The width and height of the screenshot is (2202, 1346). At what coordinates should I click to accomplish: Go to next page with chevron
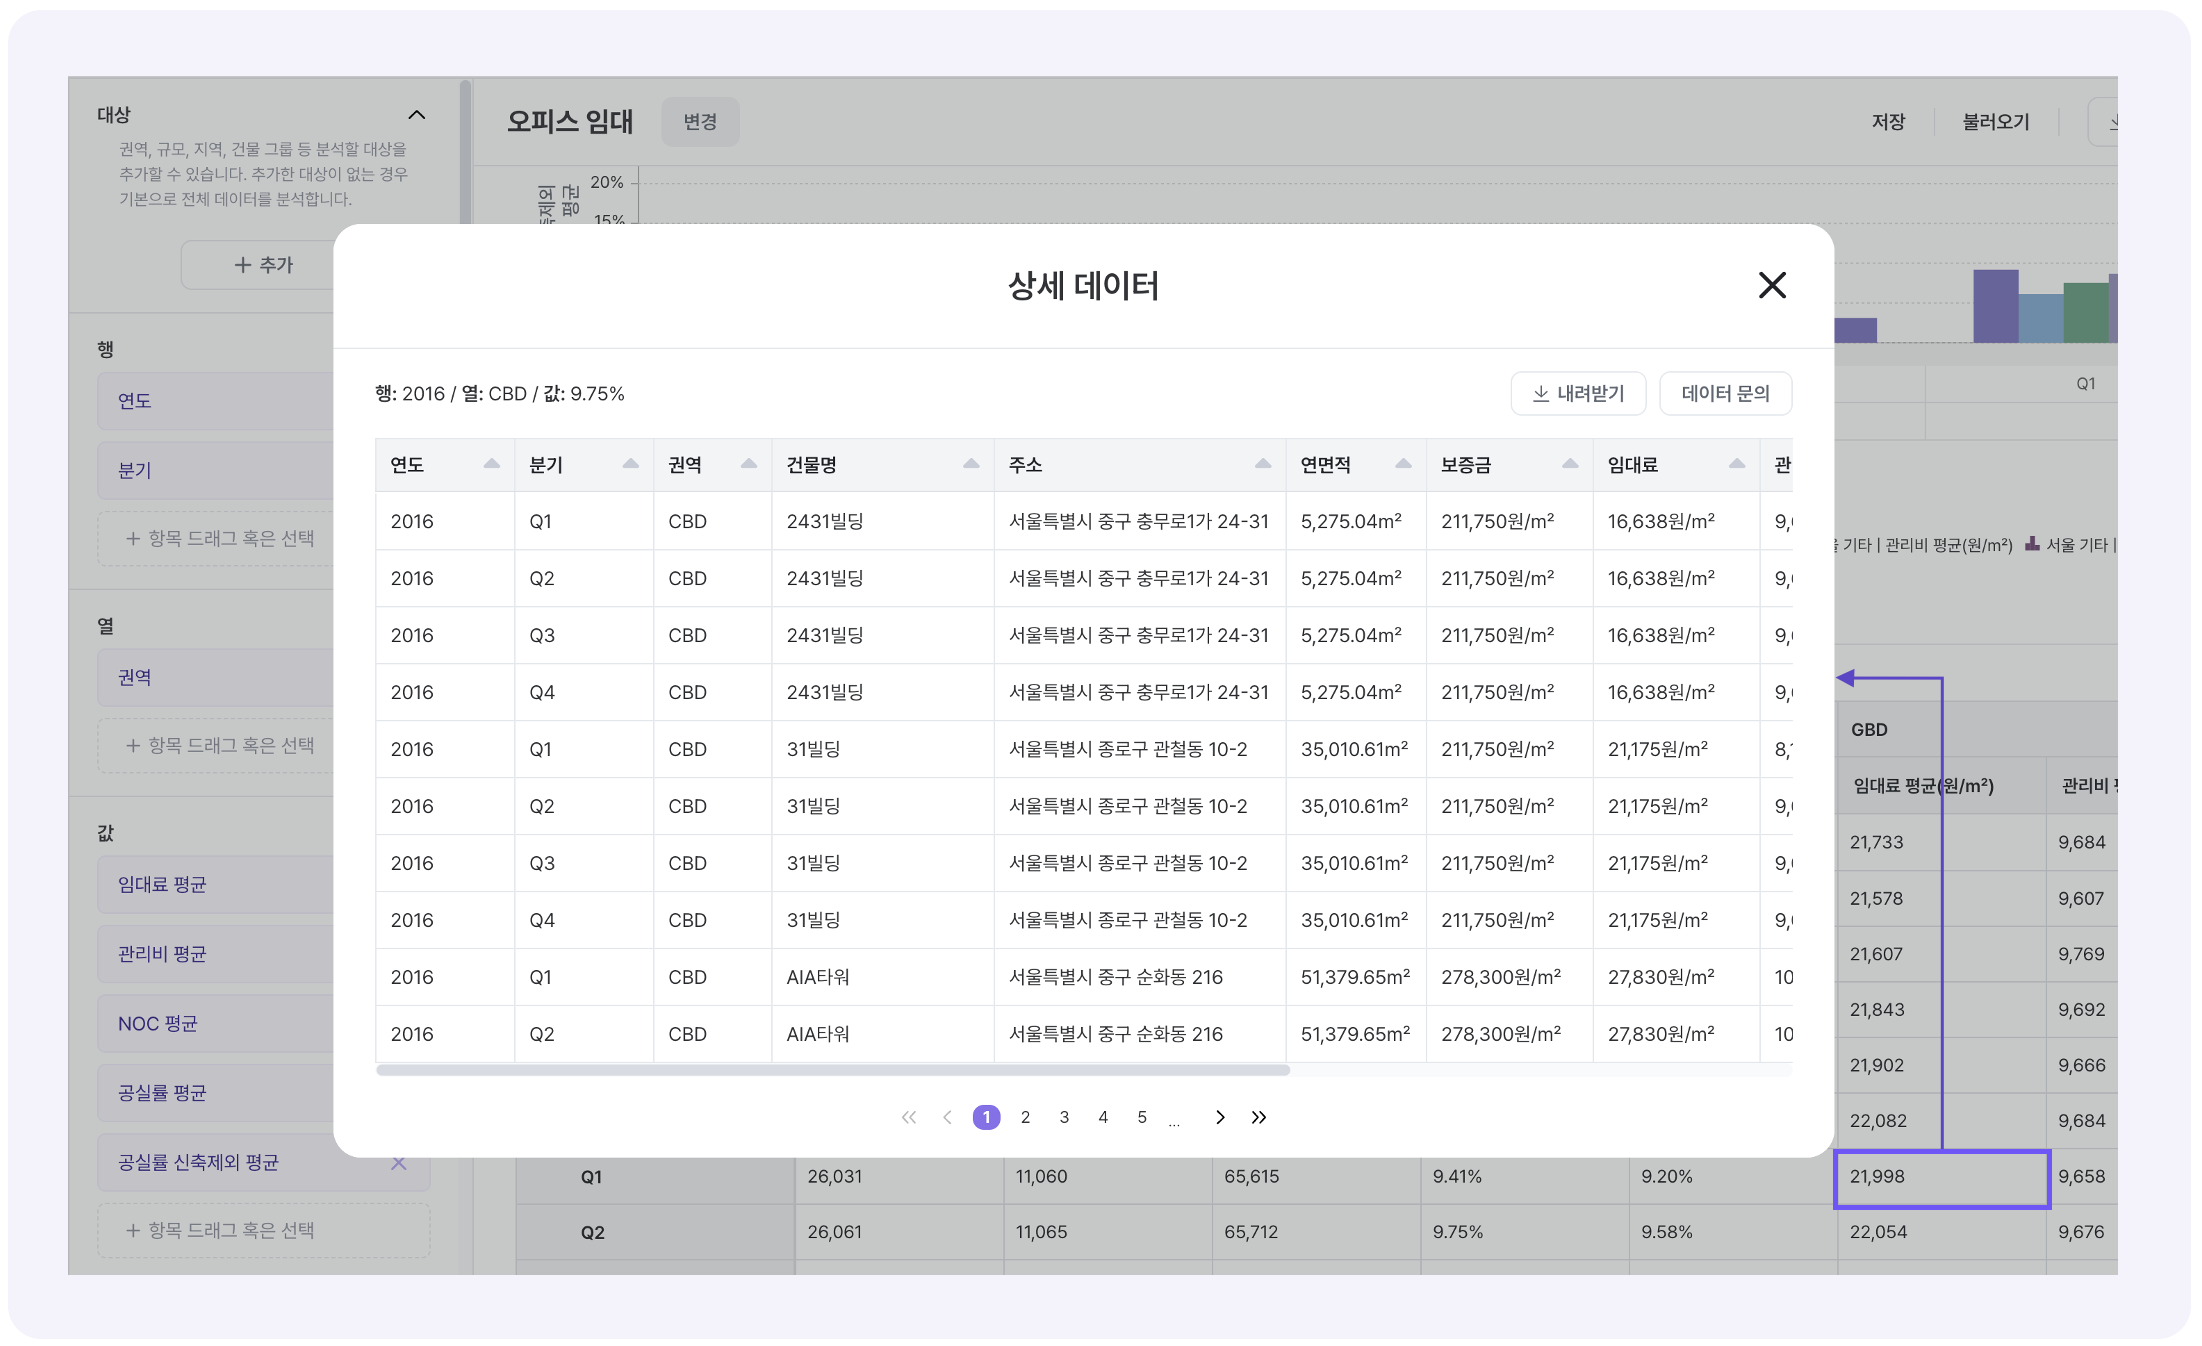(x=1220, y=1117)
